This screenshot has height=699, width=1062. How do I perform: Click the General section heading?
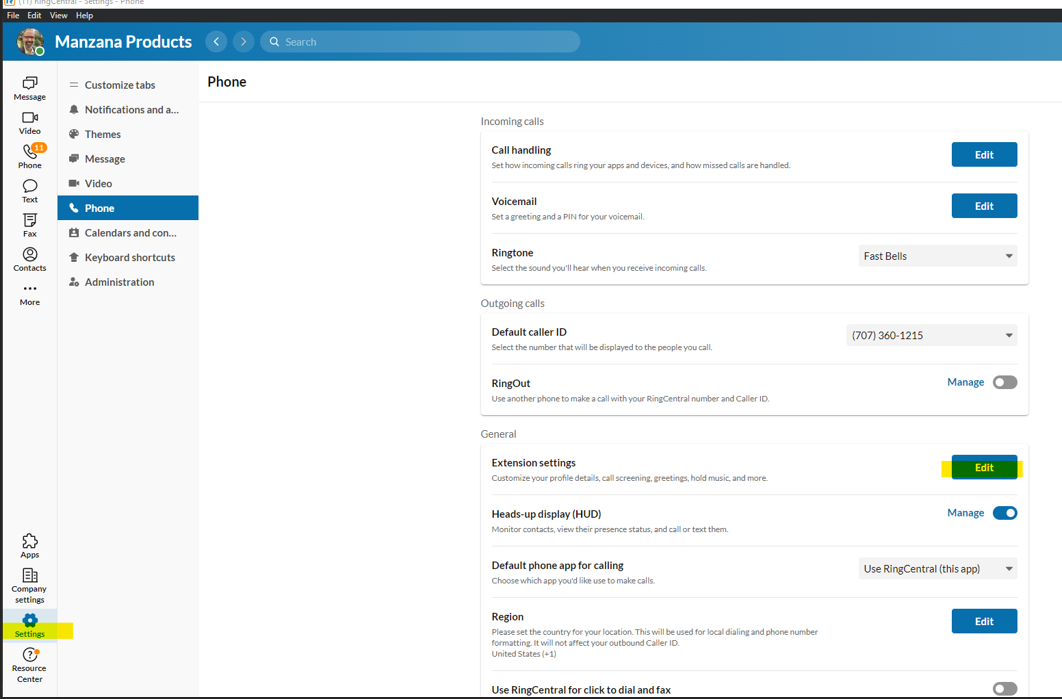pyautogui.click(x=498, y=434)
